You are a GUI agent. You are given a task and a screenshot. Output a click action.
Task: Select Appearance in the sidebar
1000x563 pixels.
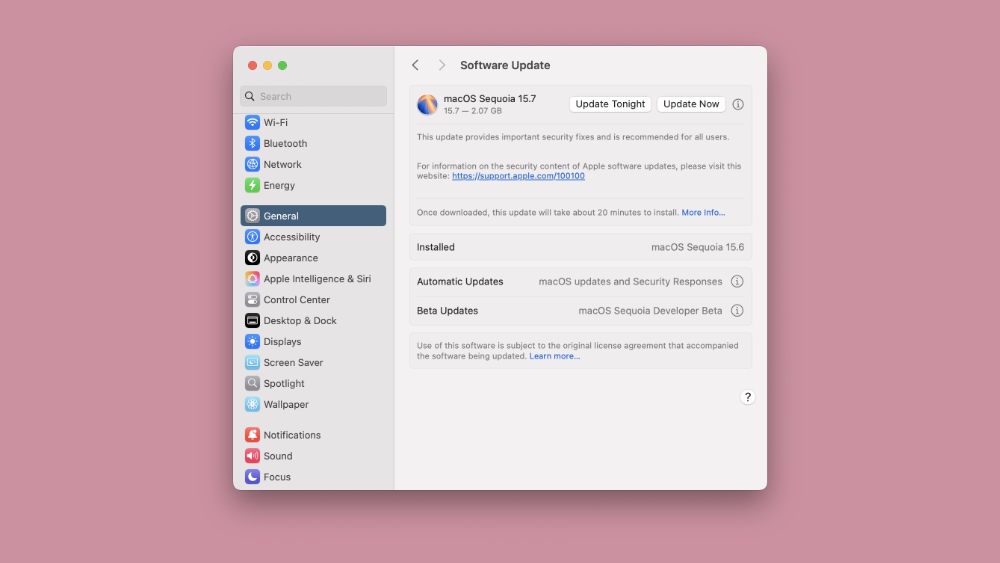[x=290, y=258]
